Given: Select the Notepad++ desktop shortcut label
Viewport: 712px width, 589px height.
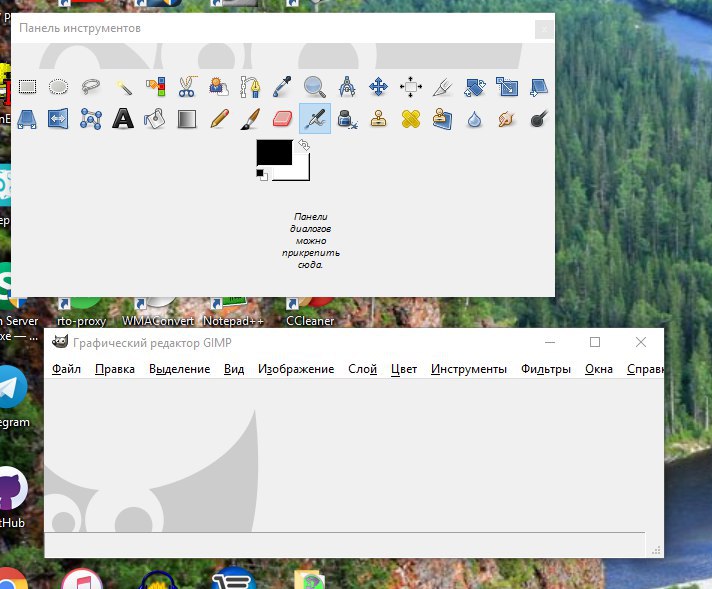Looking at the screenshot, I should [233, 321].
